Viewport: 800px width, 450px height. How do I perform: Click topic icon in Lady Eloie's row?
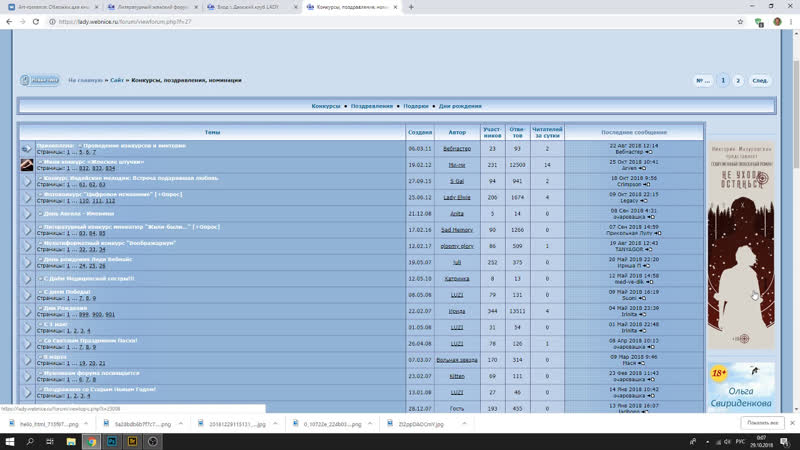(x=27, y=197)
